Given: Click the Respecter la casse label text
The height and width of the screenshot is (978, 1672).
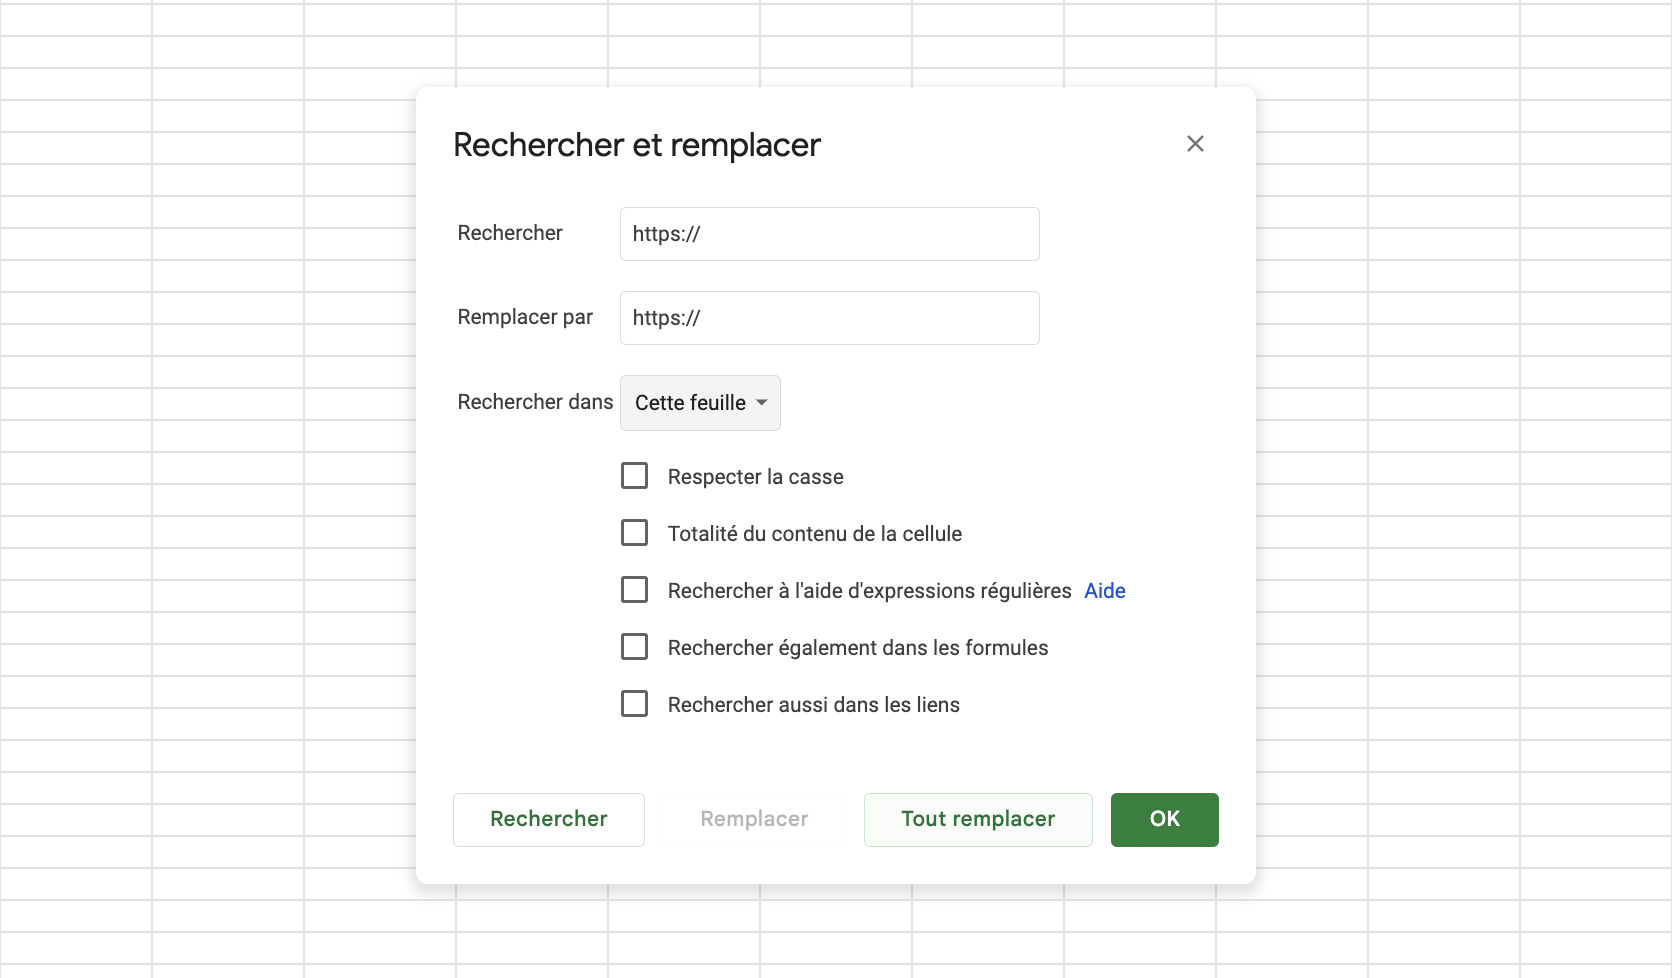Looking at the screenshot, I should pyautogui.click(x=755, y=477).
